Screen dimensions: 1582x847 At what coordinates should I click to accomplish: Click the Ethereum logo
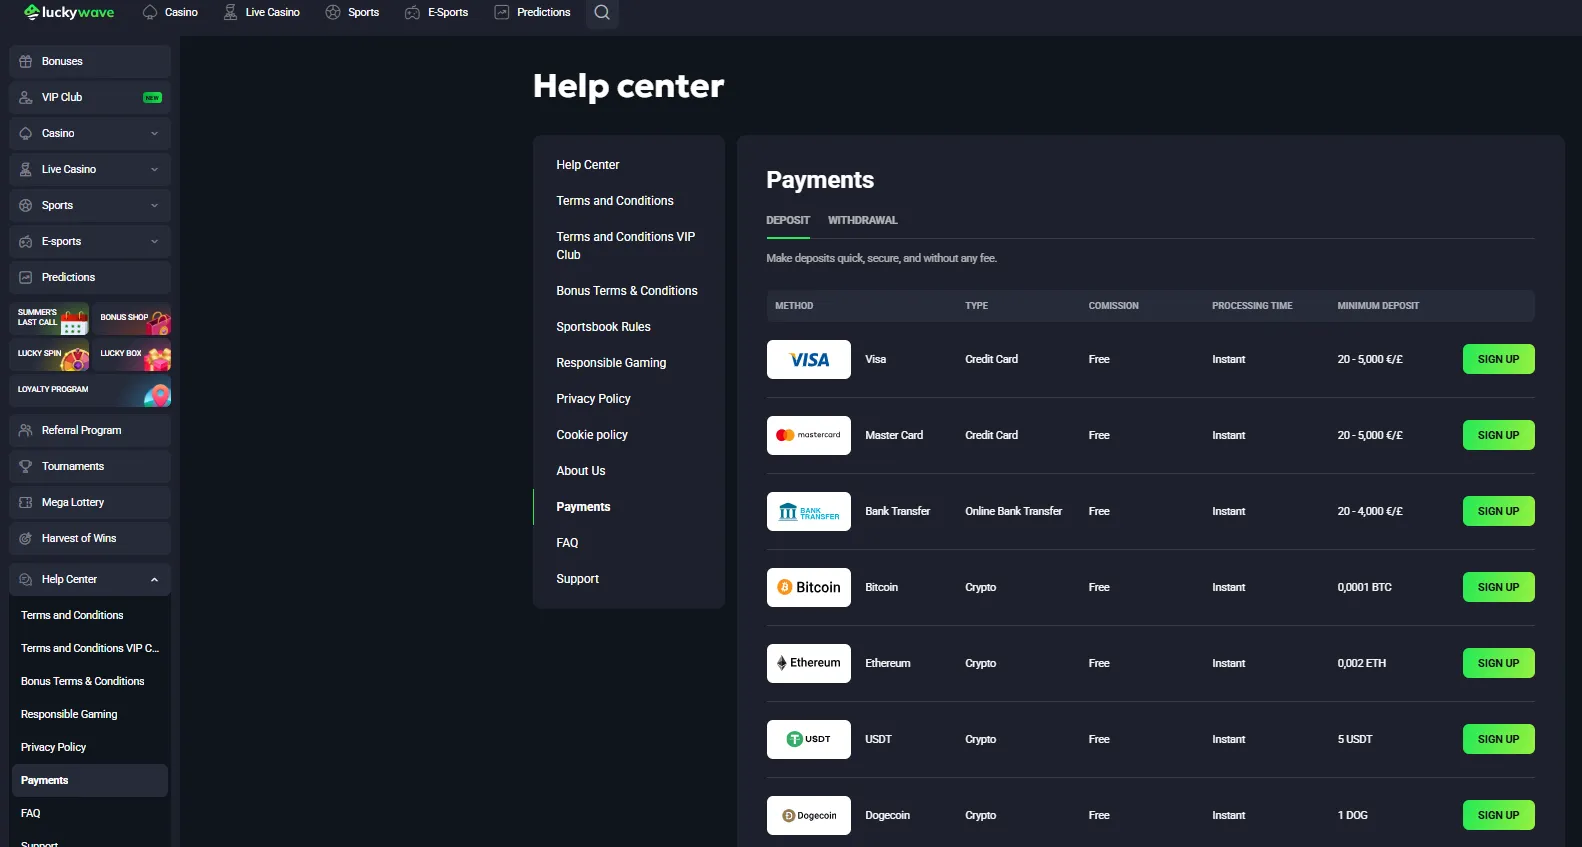click(x=809, y=663)
